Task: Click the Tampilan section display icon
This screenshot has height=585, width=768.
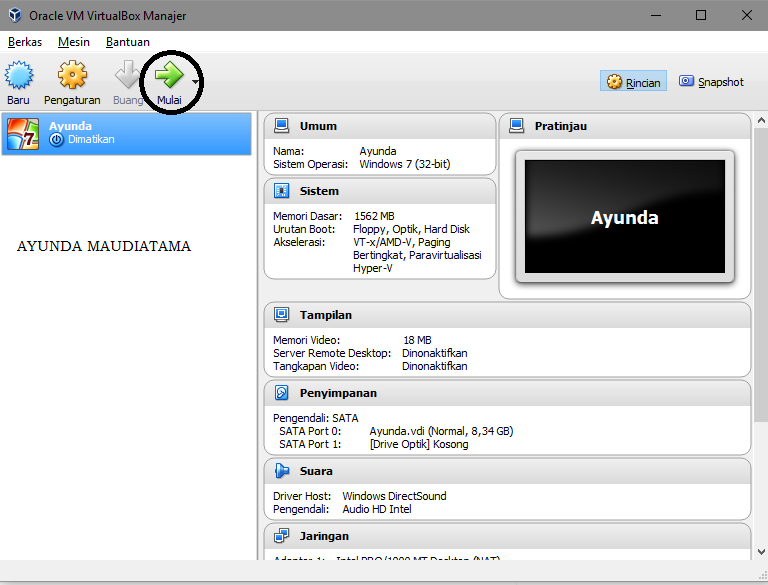Action: pyautogui.click(x=282, y=315)
